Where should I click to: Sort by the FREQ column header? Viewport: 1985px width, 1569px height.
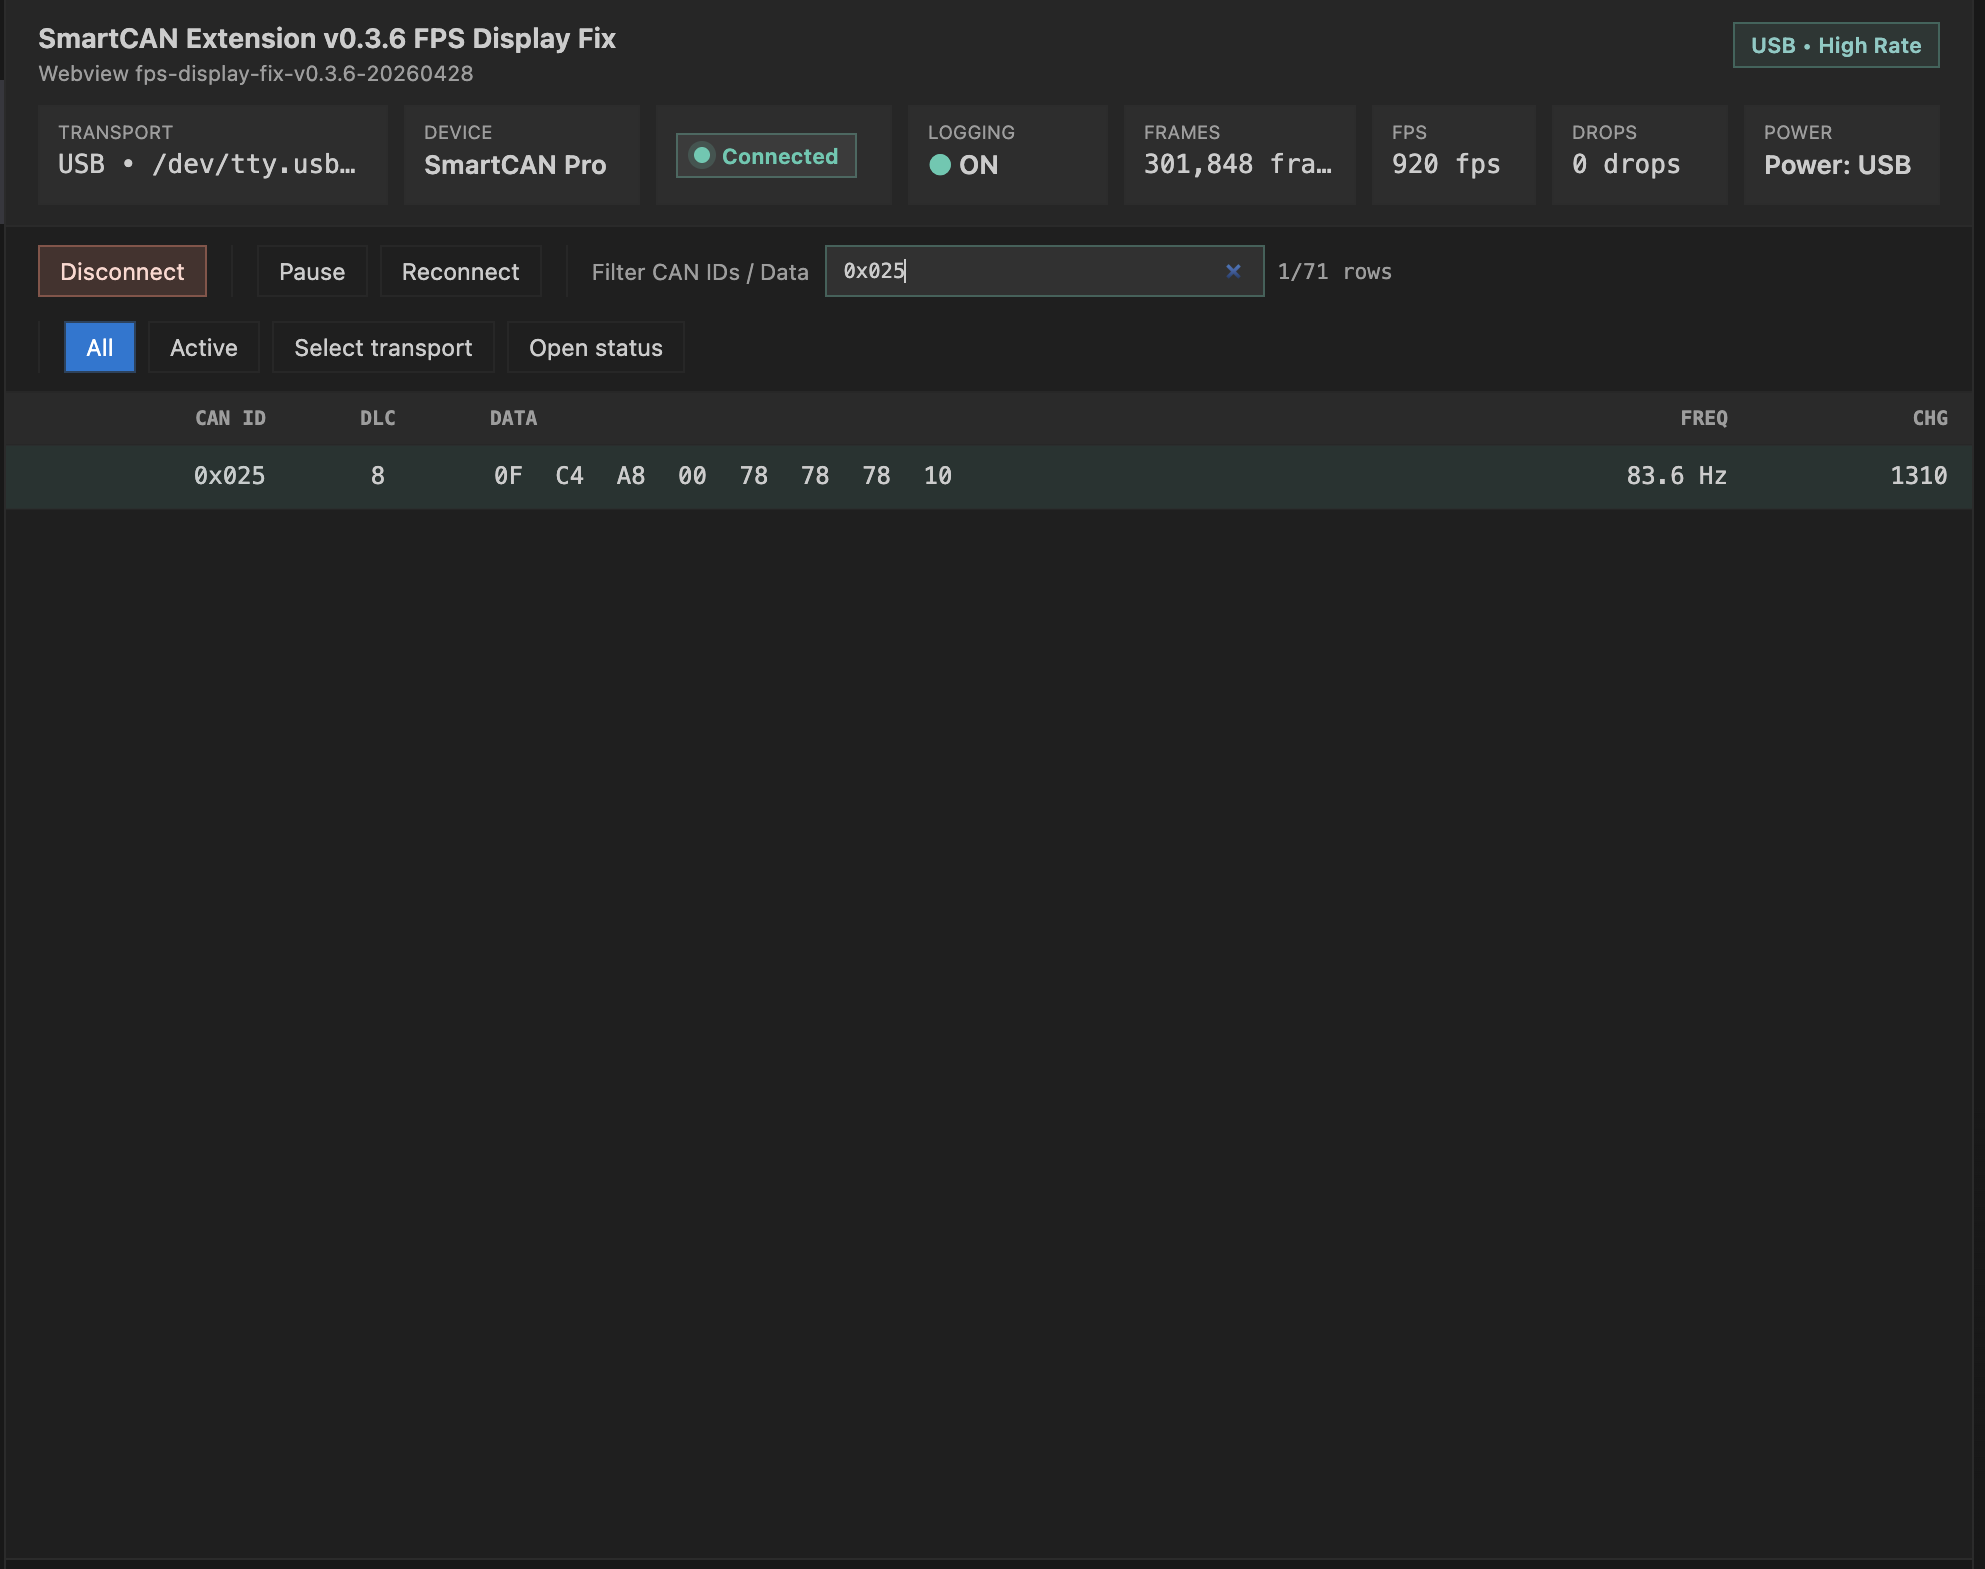1703,418
